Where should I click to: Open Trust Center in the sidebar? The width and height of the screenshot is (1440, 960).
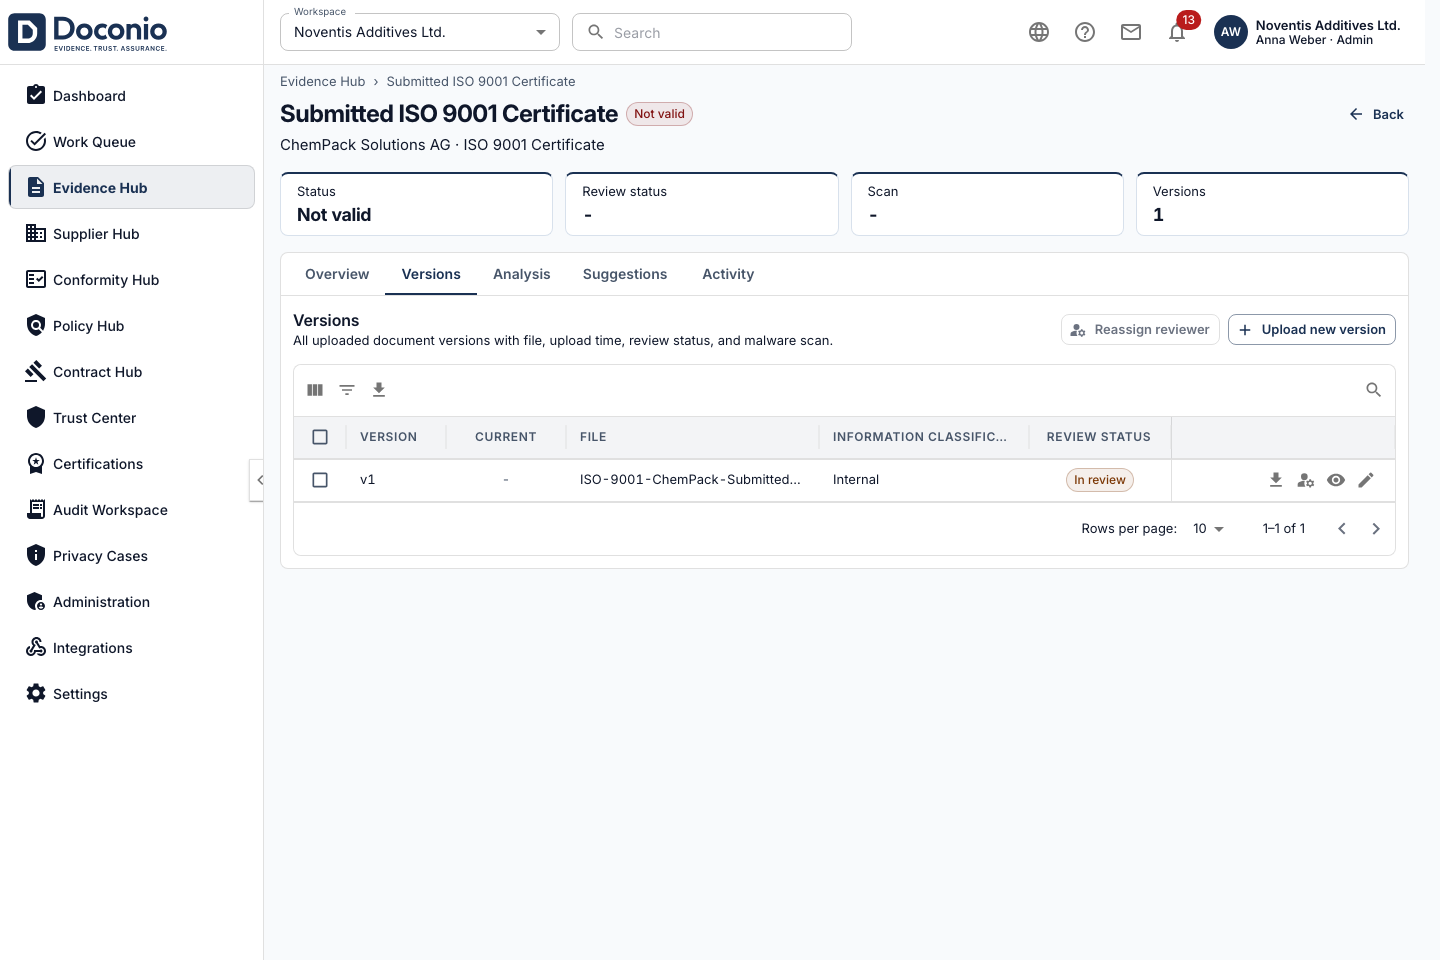coord(132,418)
